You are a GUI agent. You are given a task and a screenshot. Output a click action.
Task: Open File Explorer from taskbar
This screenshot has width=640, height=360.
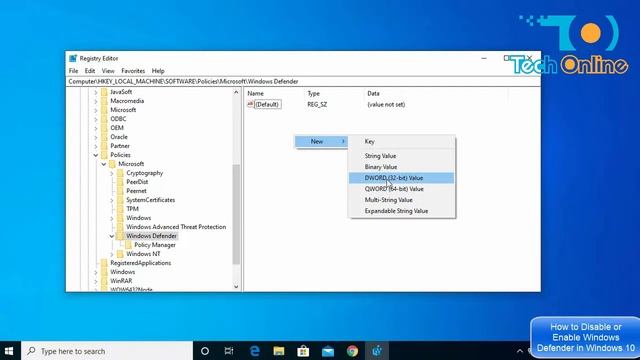(x=279, y=351)
